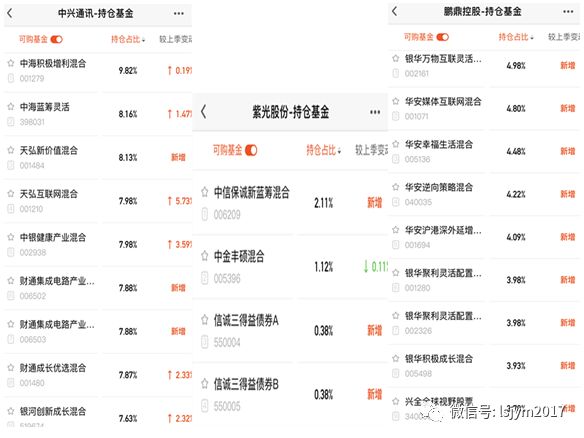Viewport: 584px width, 438px height.
Task: Click fund code 001279
Action: [x=32, y=78]
